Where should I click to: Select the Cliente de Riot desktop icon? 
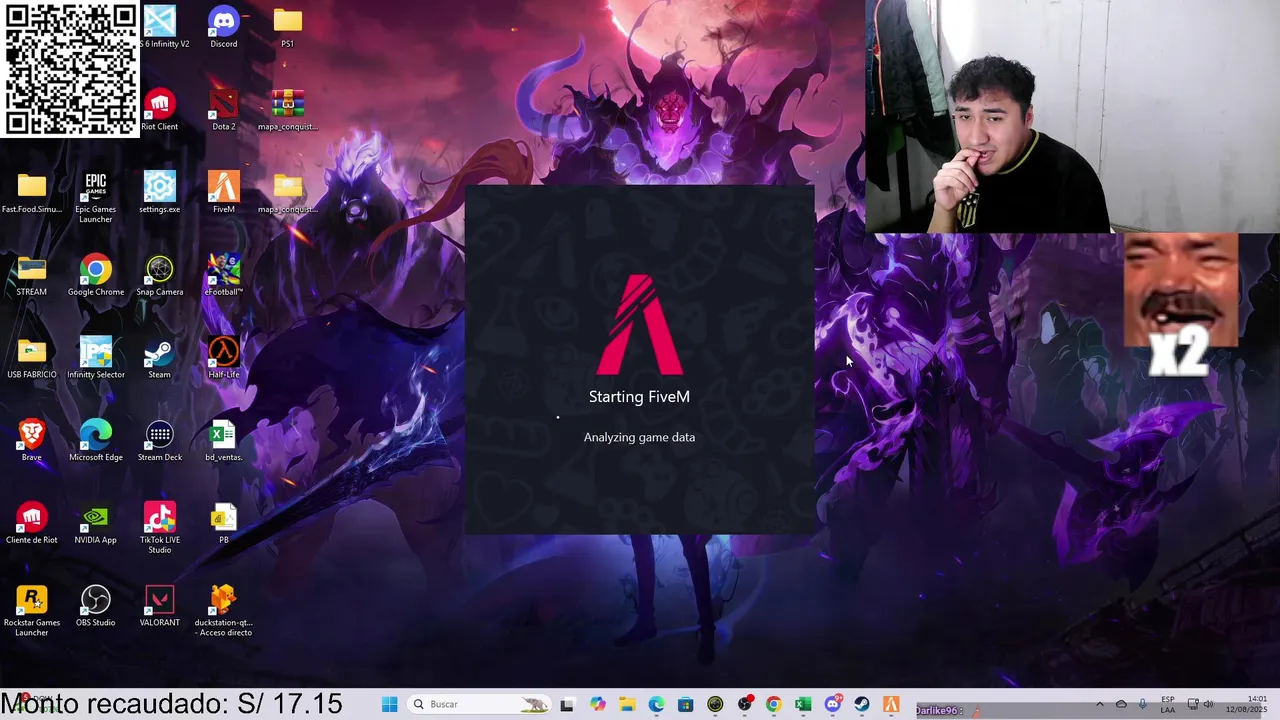pos(31,523)
